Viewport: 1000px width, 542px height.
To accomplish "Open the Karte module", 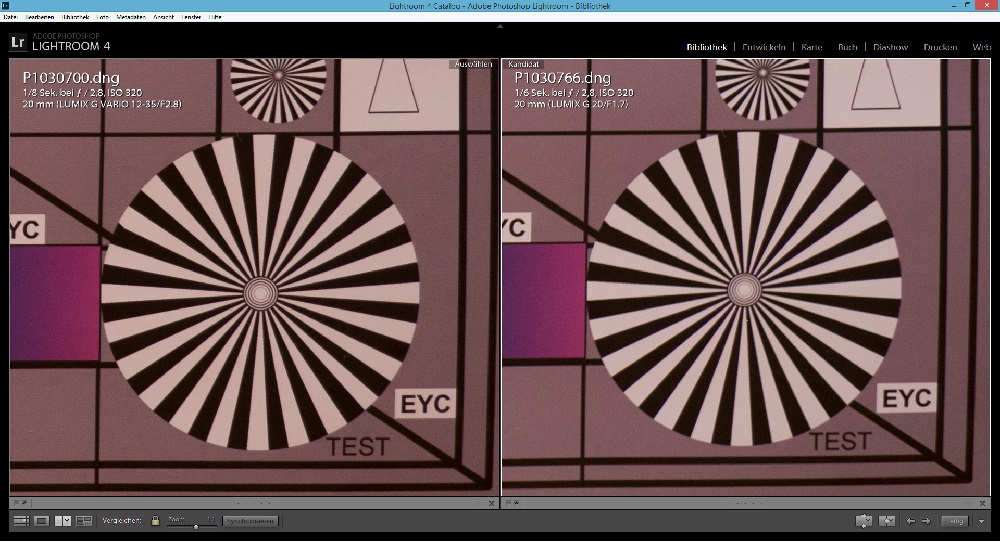I will point(812,47).
